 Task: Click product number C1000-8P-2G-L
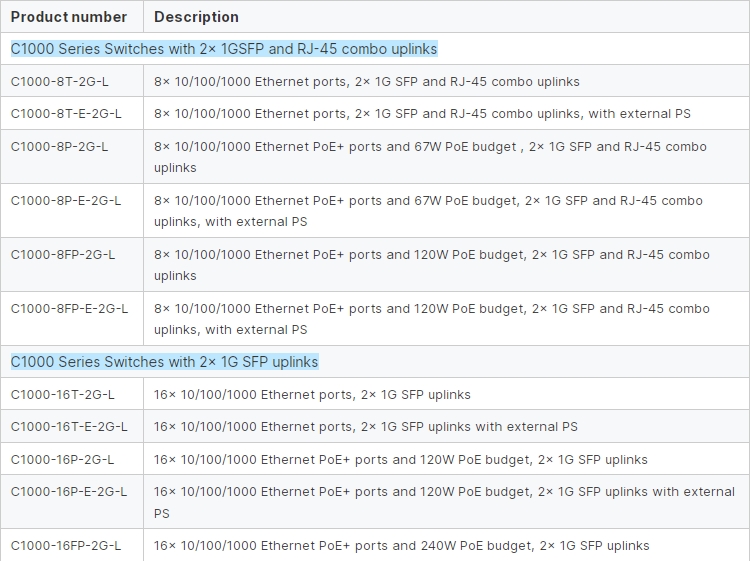click(x=59, y=146)
